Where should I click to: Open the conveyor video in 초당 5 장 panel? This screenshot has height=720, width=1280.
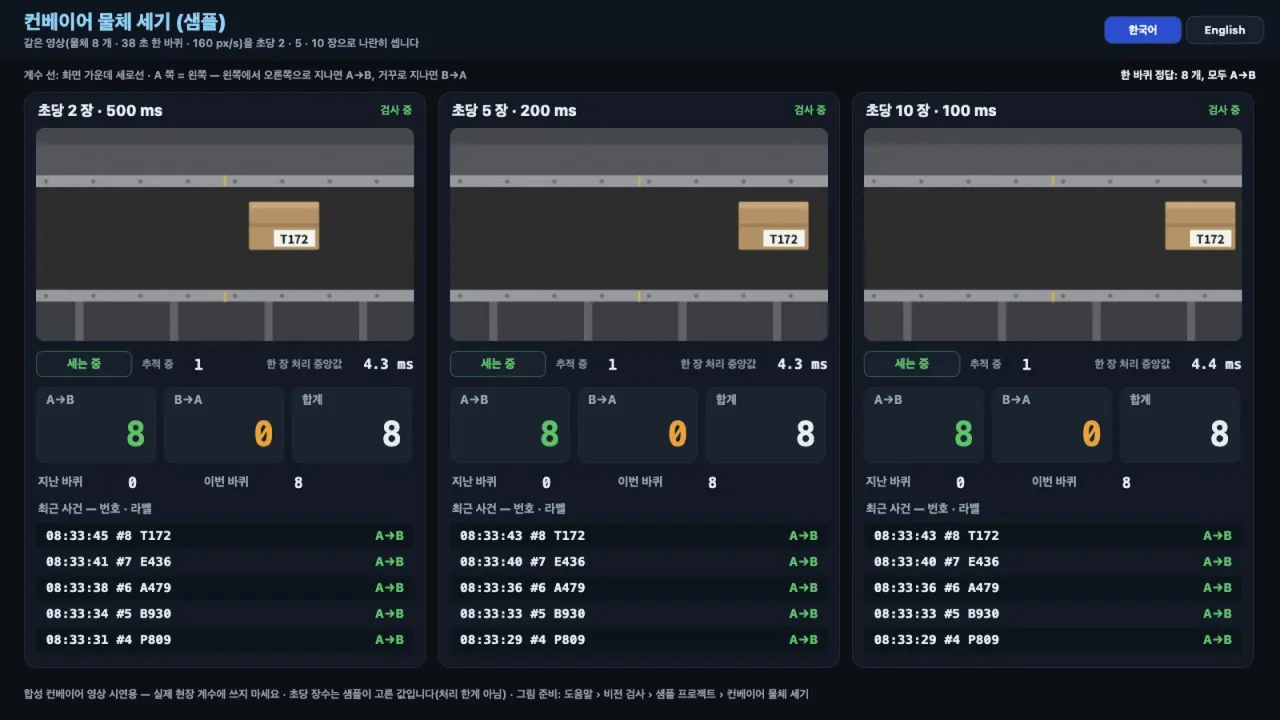639,234
